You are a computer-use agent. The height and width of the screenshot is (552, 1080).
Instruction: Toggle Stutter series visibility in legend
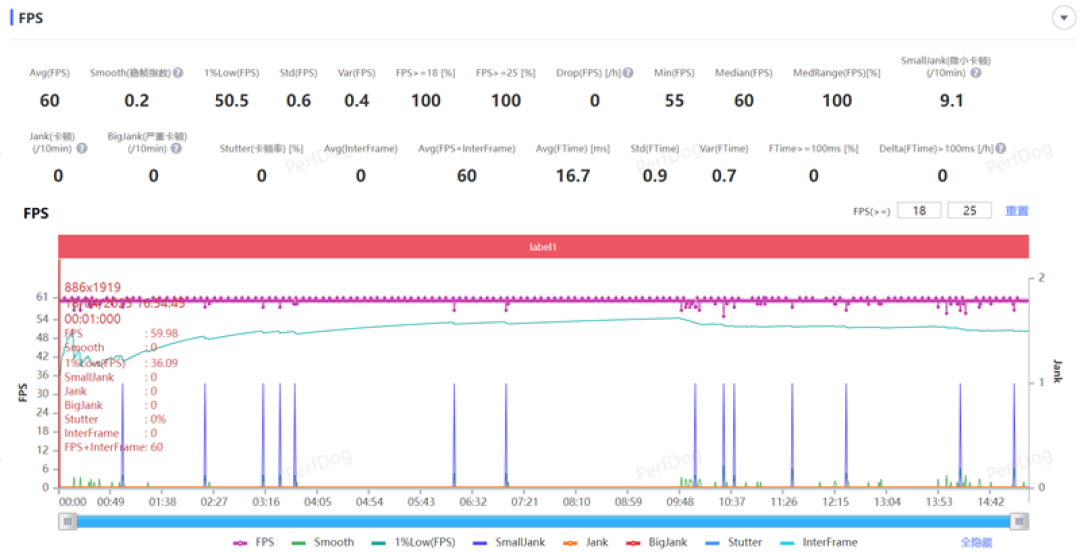(x=734, y=542)
